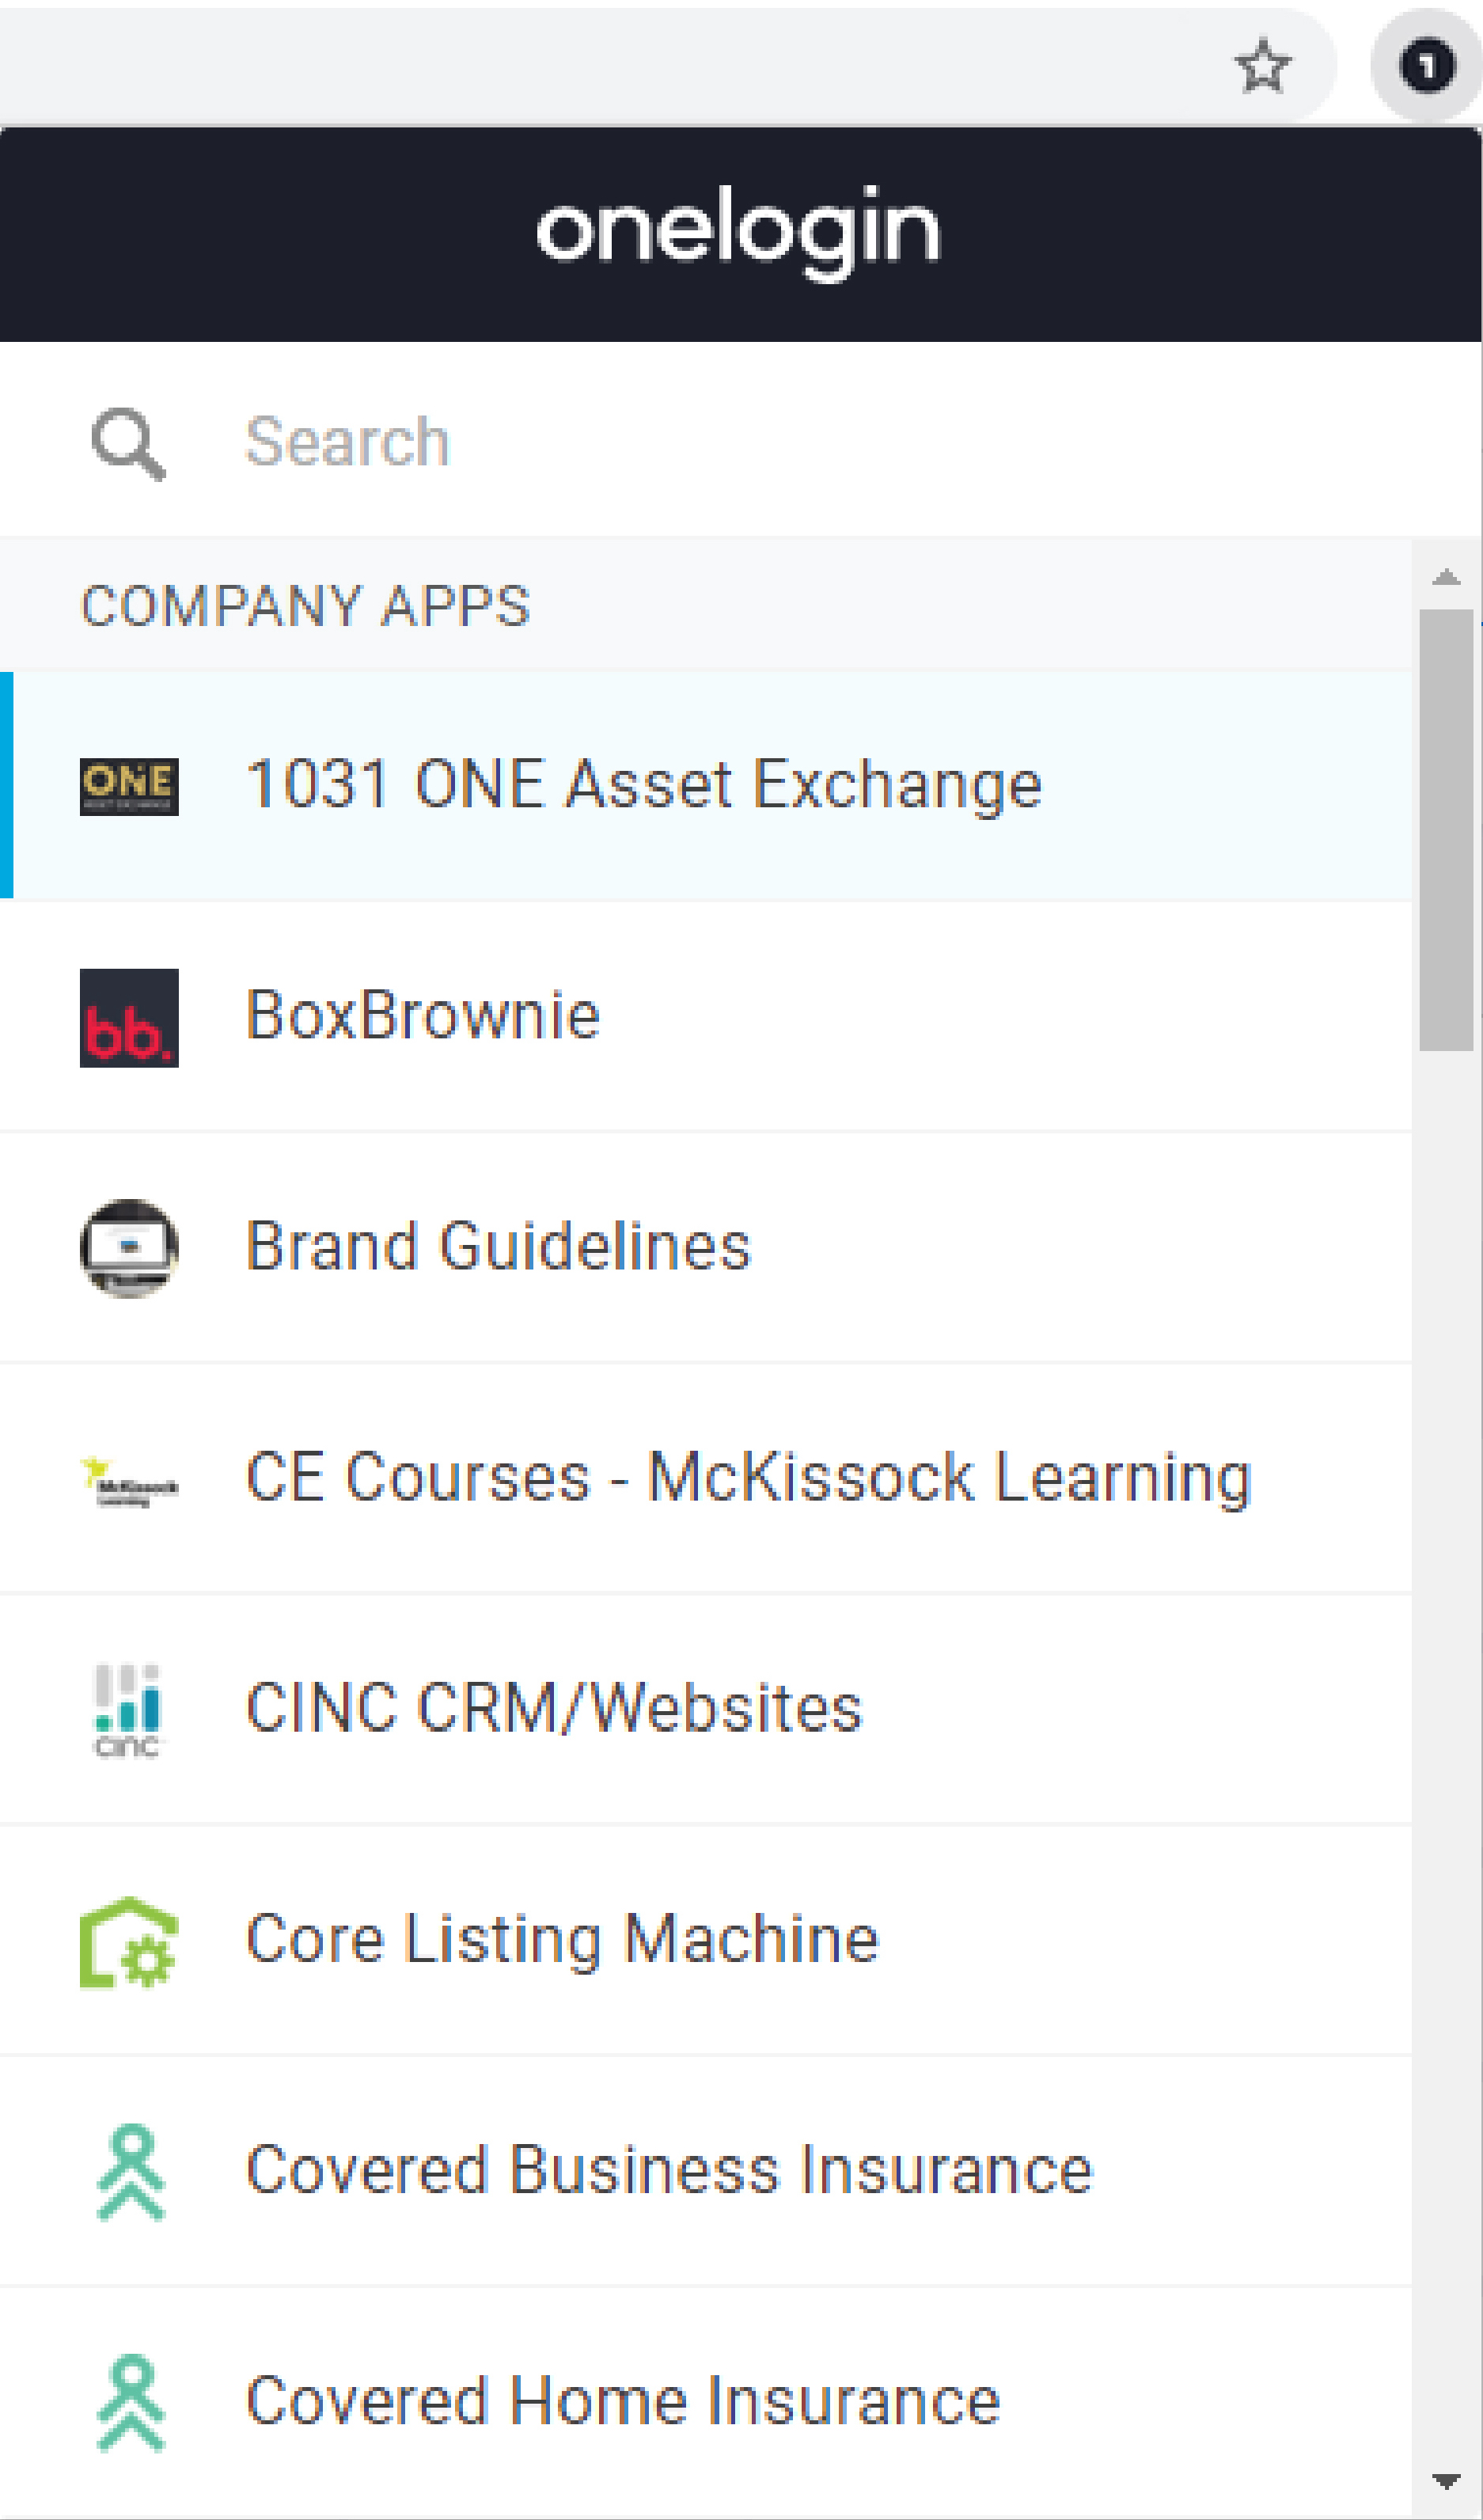Open CINC CRM/Websites app
The height and width of the screenshot is (2520, 1483).
pos(706,1709)
